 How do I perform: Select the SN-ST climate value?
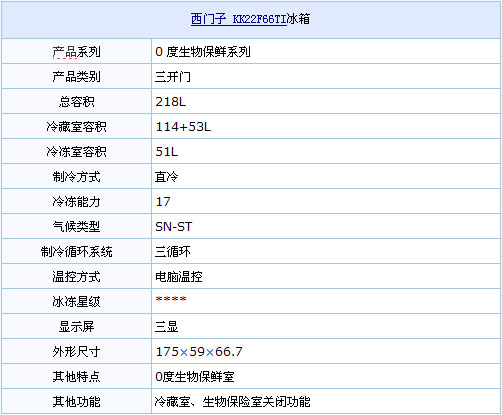pos(174,227)
